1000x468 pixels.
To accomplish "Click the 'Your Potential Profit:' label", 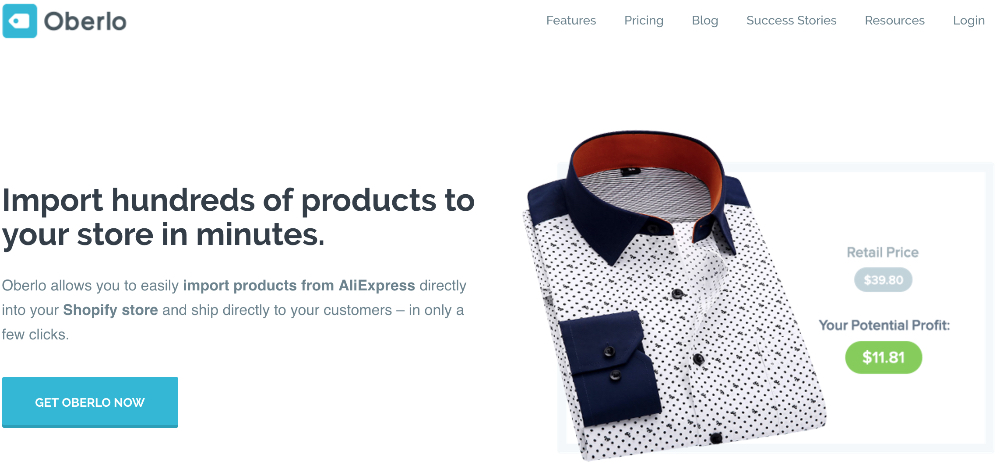I will point(885,325).
